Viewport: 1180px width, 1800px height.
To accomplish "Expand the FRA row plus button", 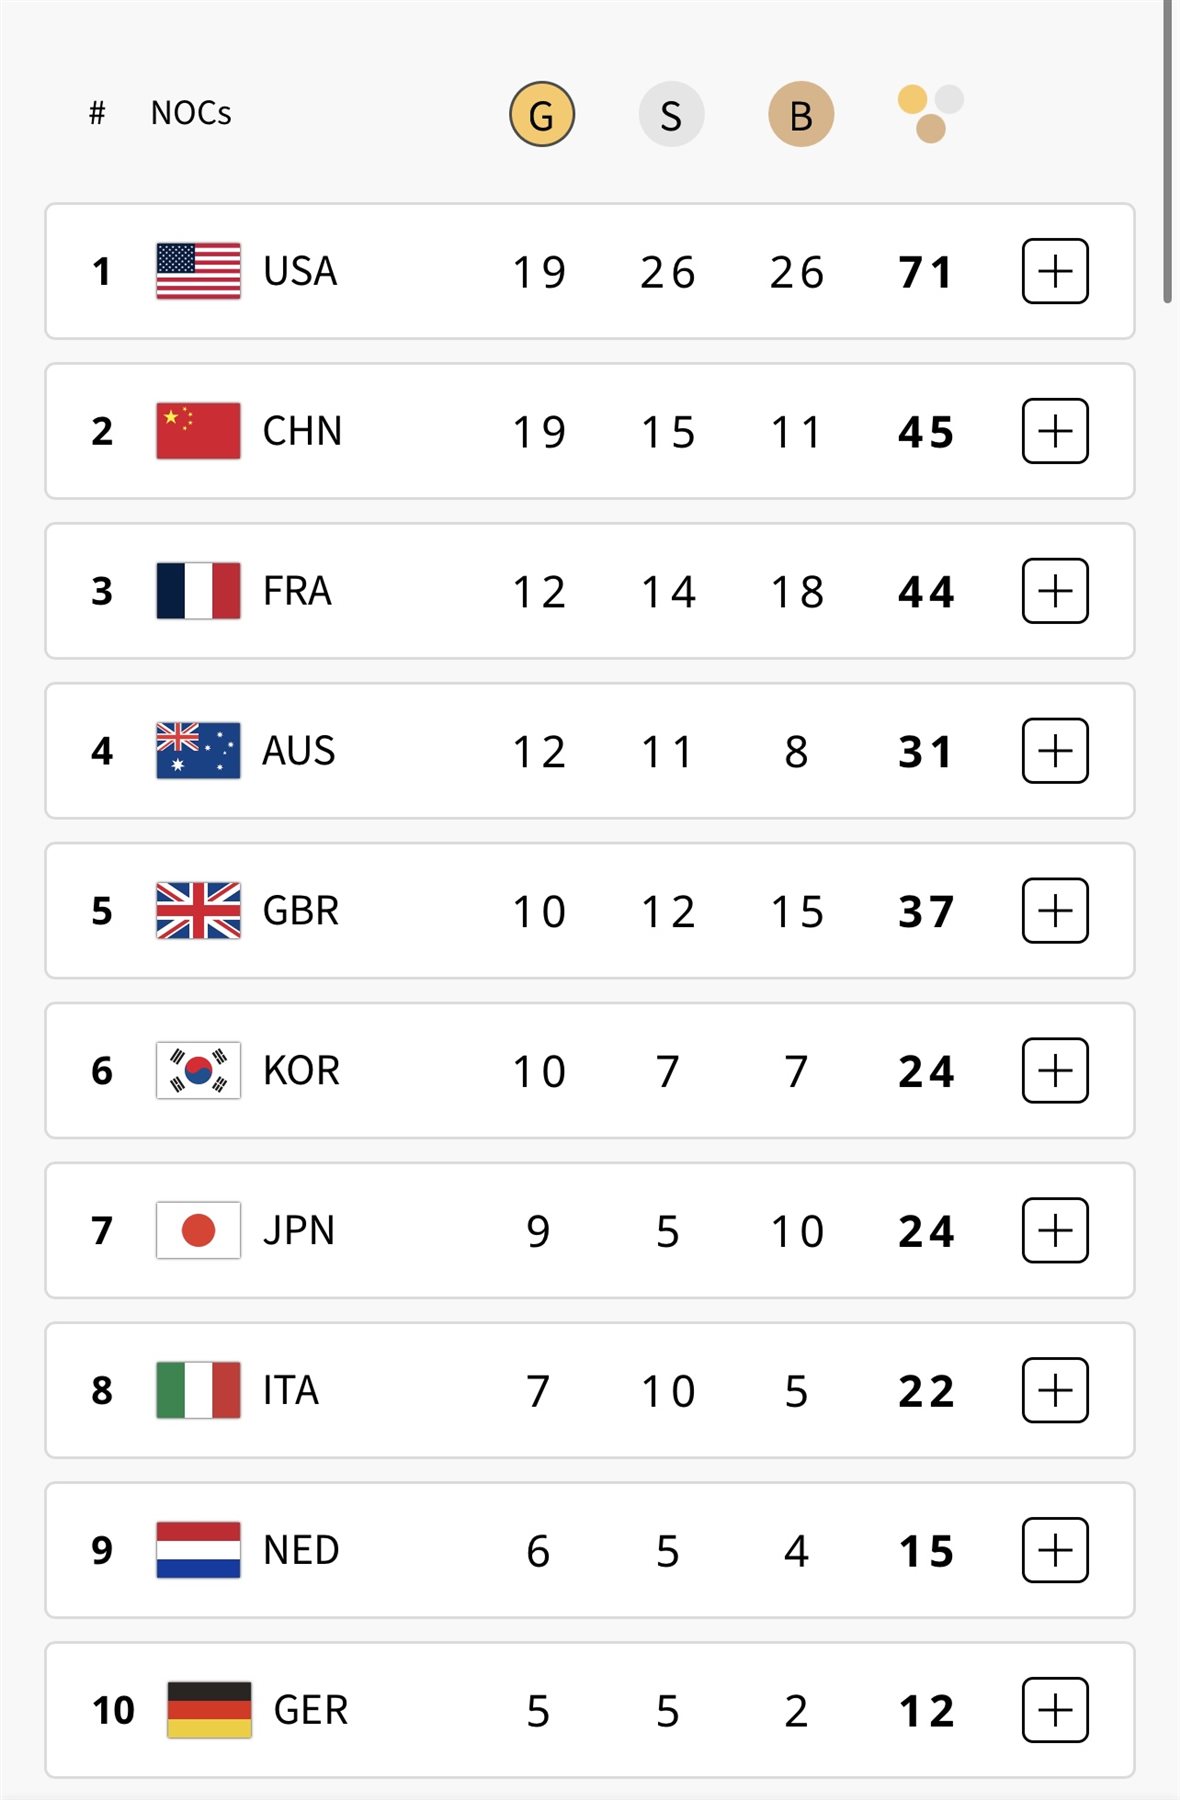I will click(1055, 591).
